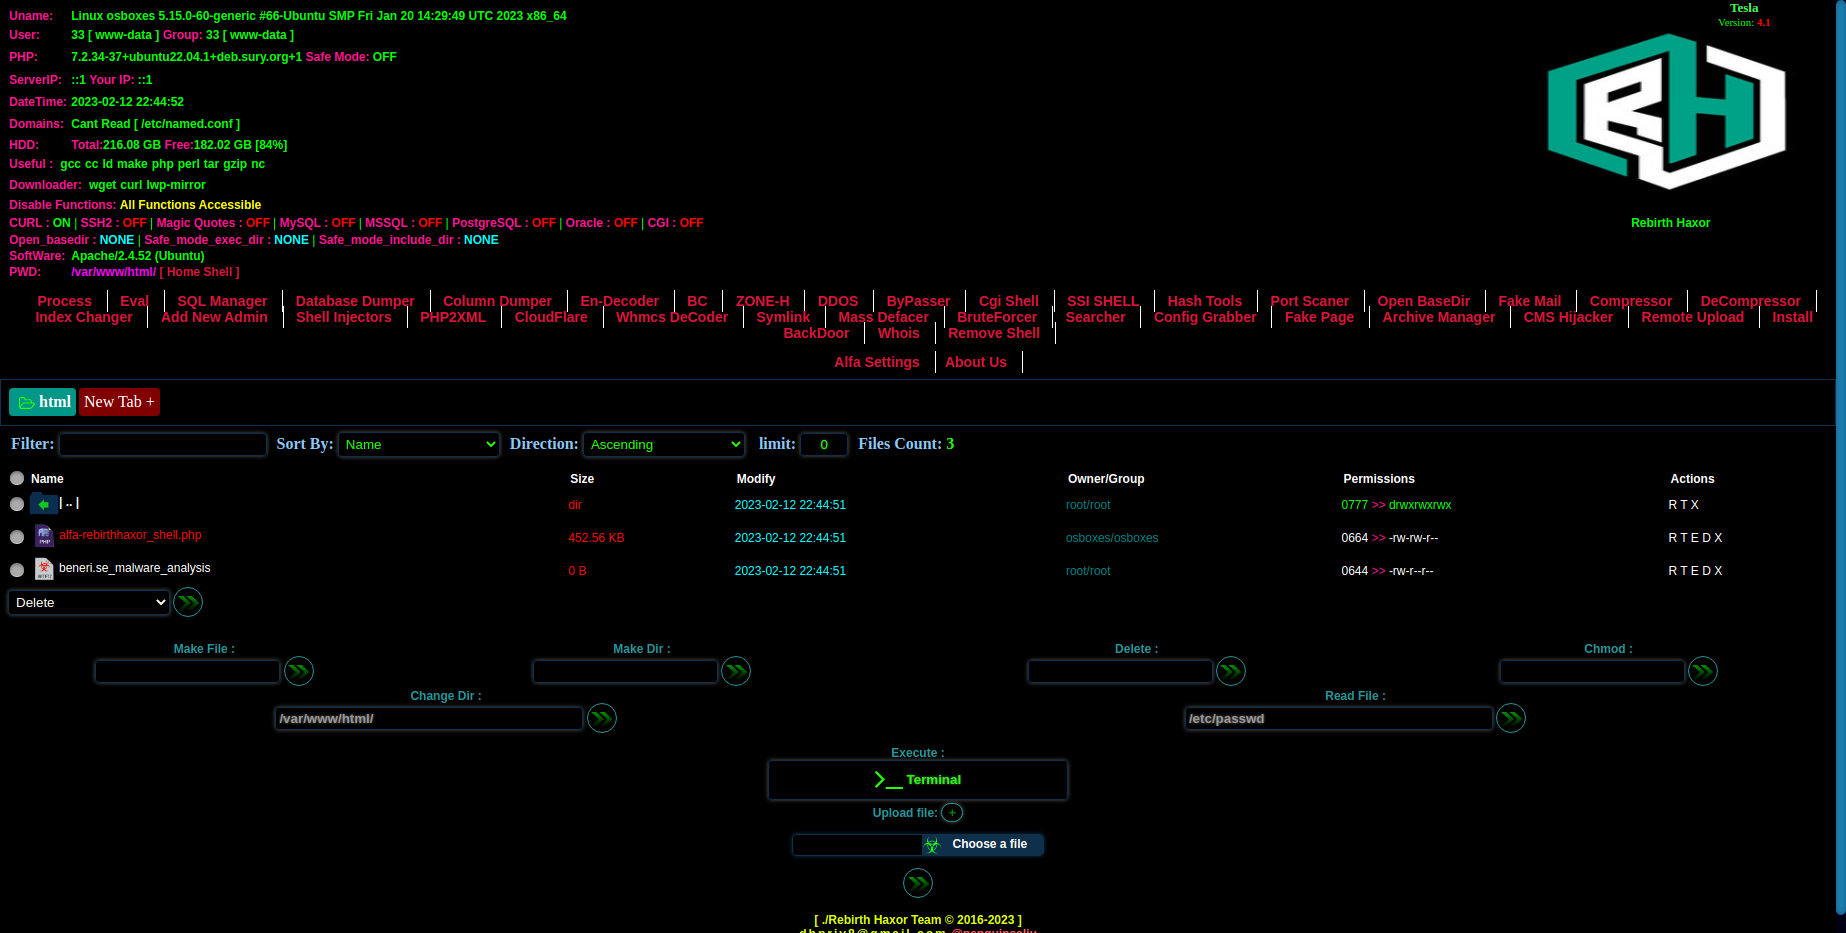Click the /etc/named.conf link

[187, 124]
